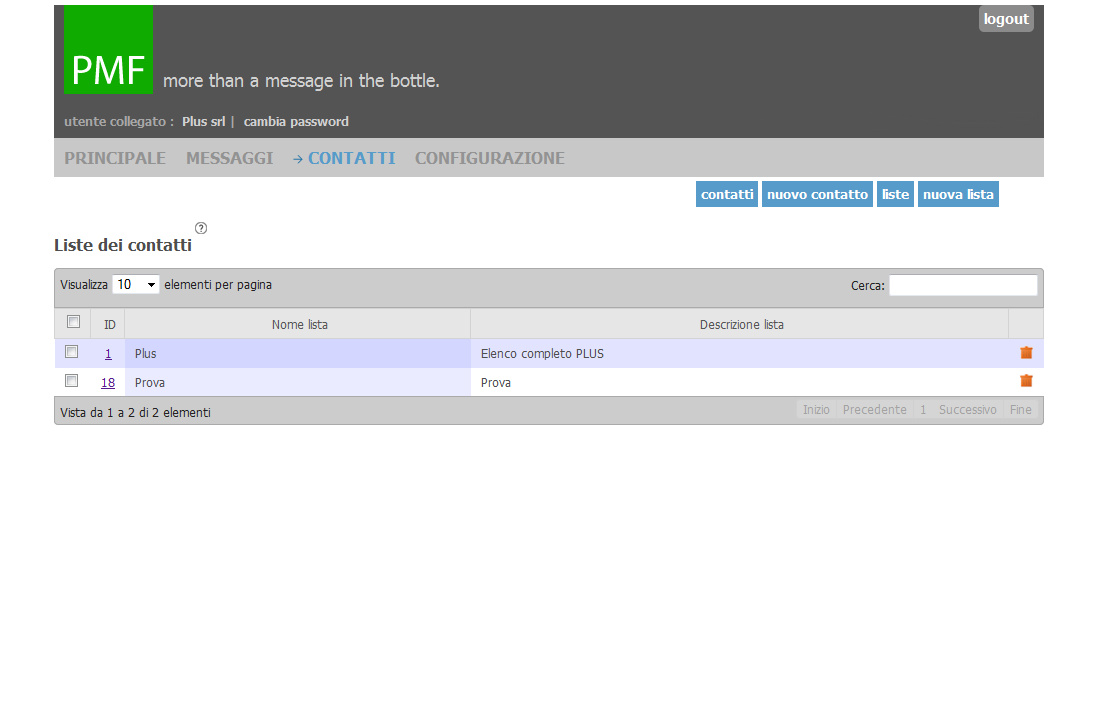Select the CONTATTI menu

point(351,158)
